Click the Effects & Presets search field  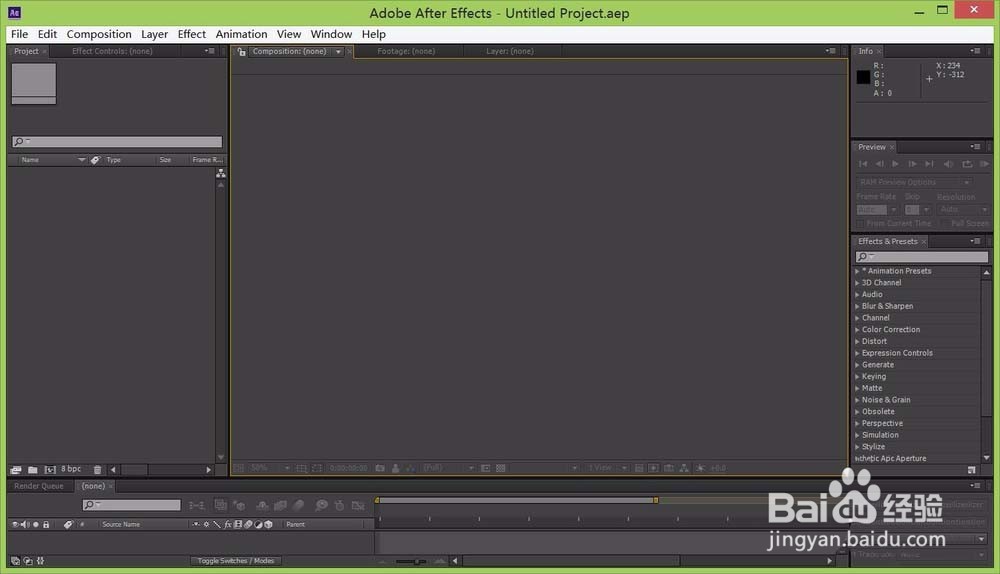coord(922,256)
